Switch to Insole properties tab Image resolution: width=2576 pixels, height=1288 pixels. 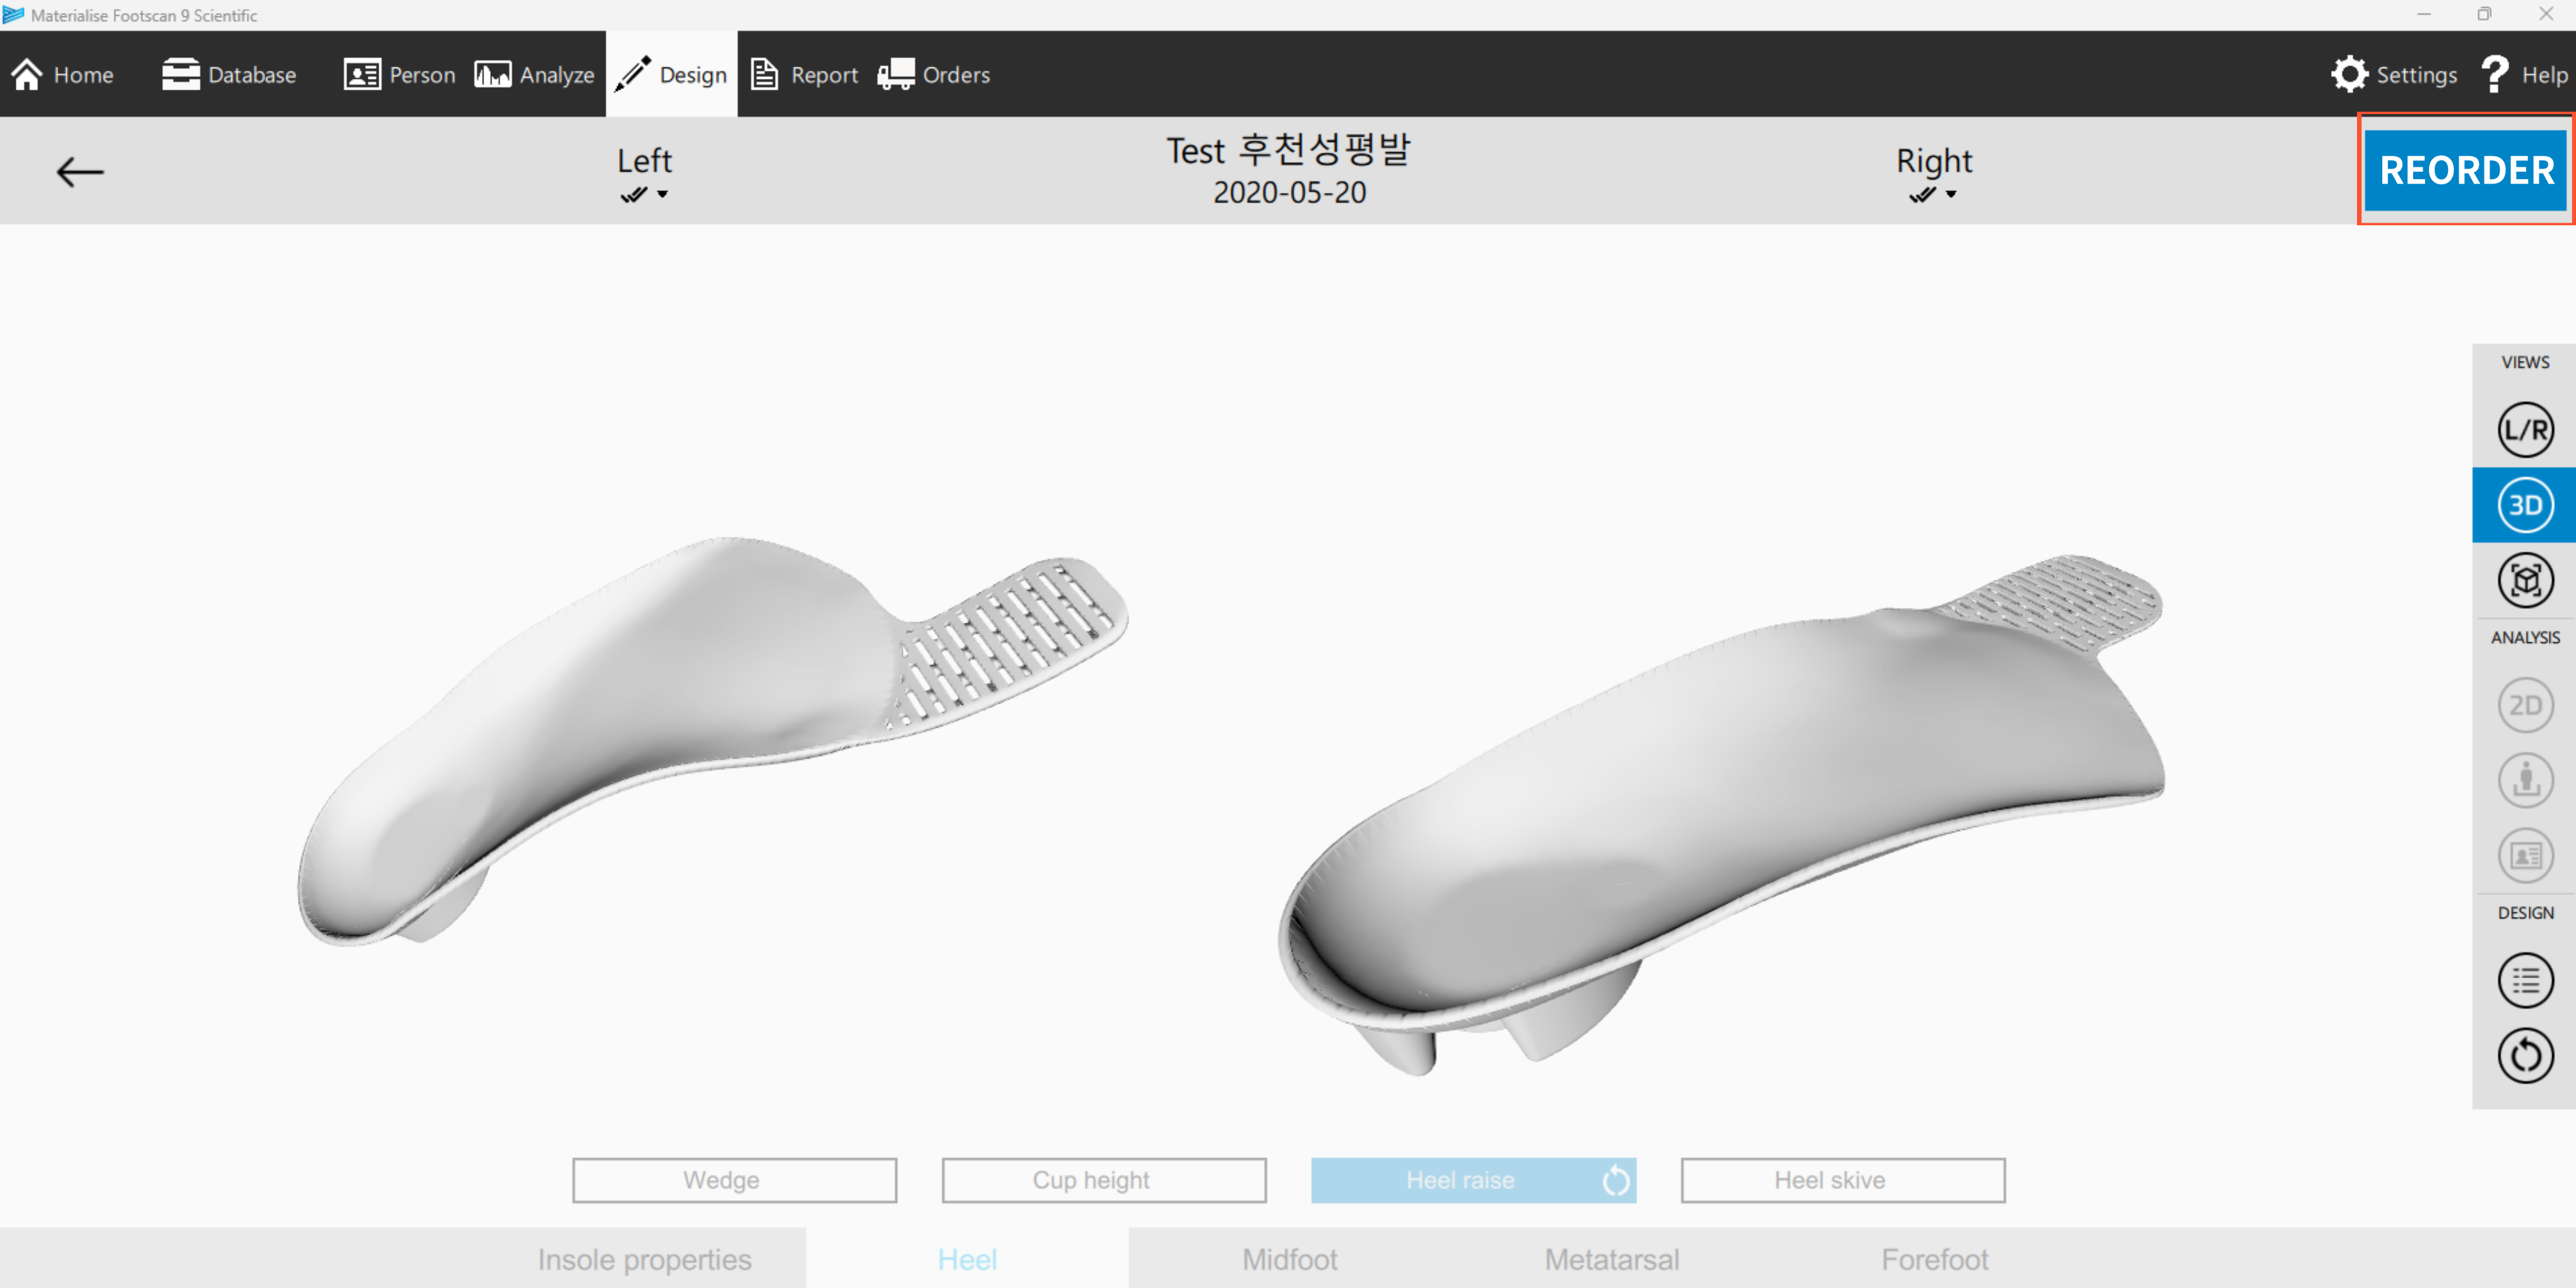(x=644, y=1259)
